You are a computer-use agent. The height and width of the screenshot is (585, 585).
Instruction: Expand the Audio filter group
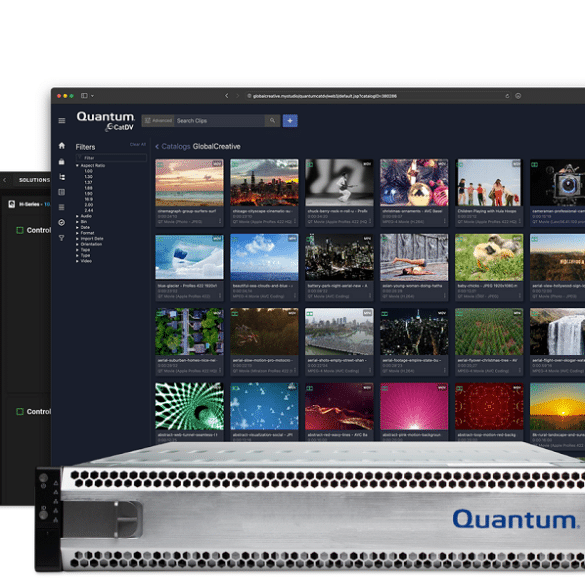pos(78,216)
